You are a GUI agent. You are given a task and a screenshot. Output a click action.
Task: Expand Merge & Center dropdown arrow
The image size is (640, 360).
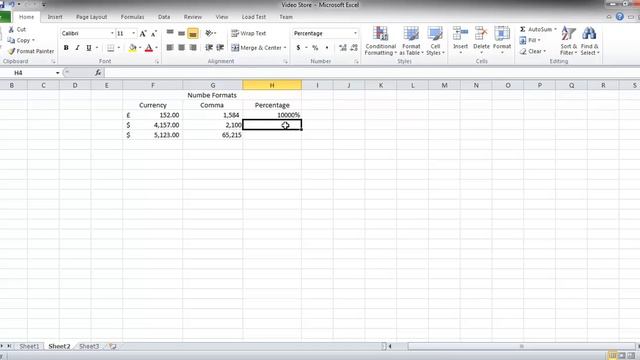click(x=285, y=48)
